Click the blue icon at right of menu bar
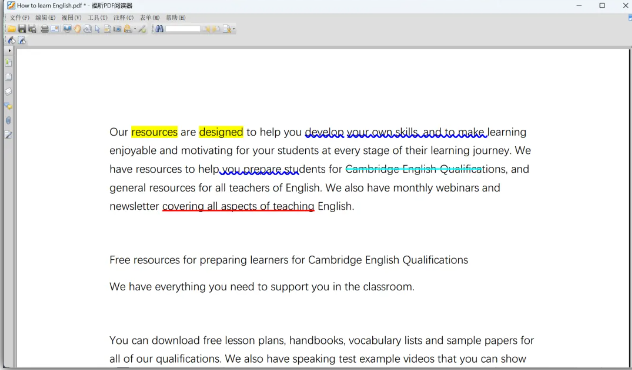 point(630,18)
